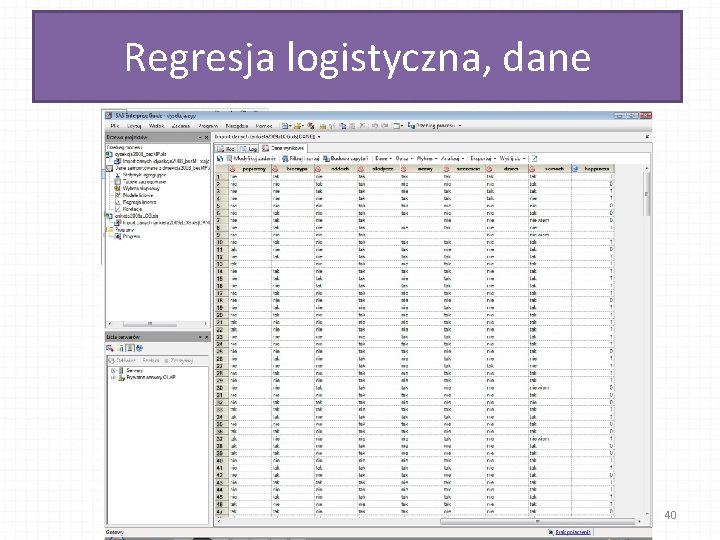This screenshot has width=720, height=540.
Task: Click the Budowa zapytań icon
Action: point(326,158)
